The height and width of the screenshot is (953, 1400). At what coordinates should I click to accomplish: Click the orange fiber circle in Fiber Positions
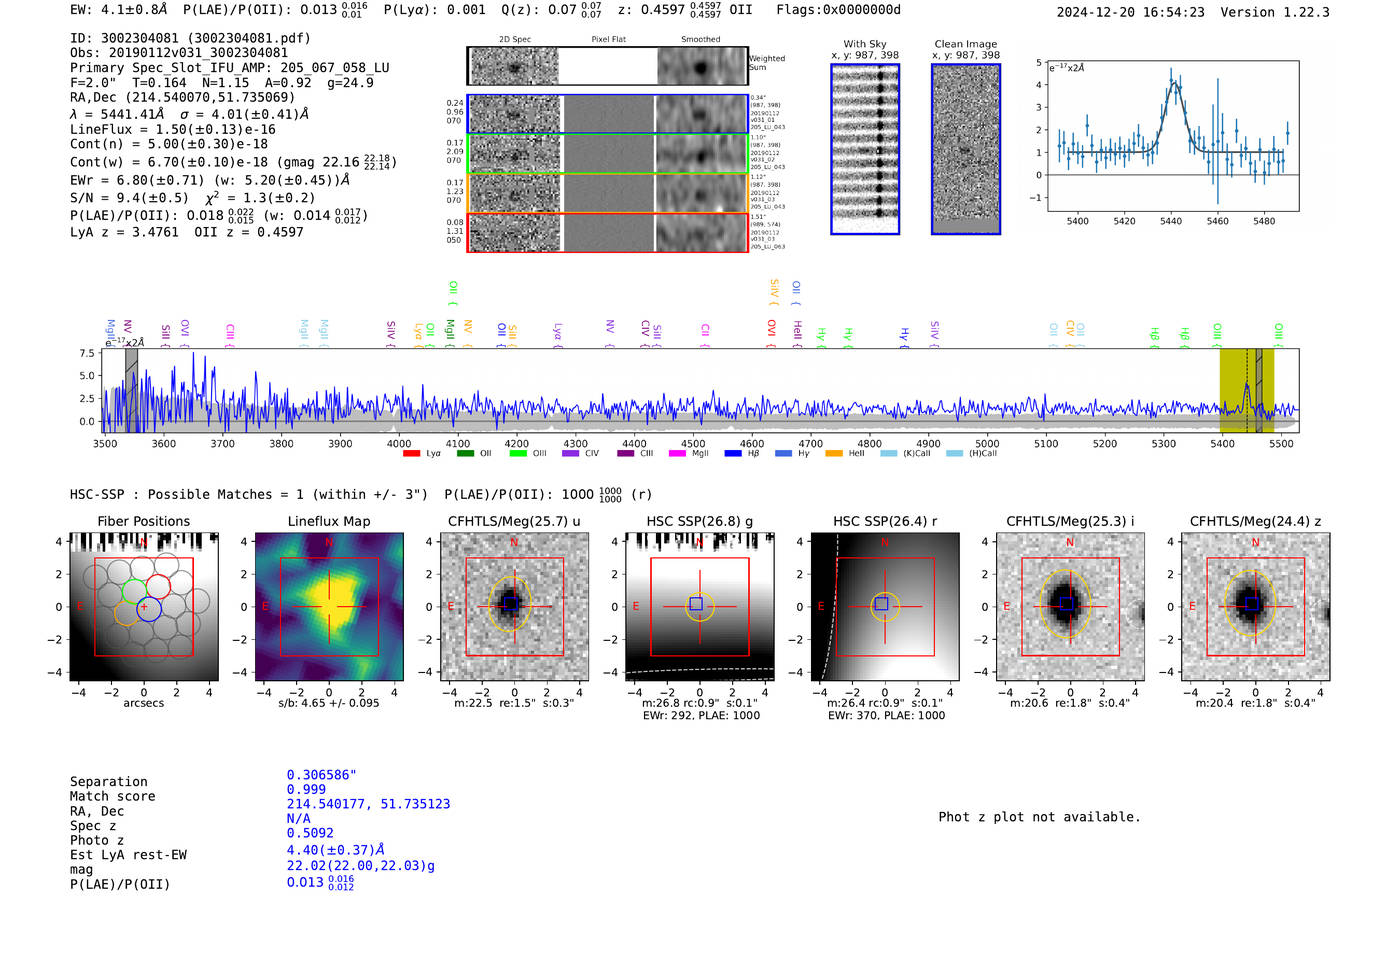pyautogui.click(x=126, y=612)
